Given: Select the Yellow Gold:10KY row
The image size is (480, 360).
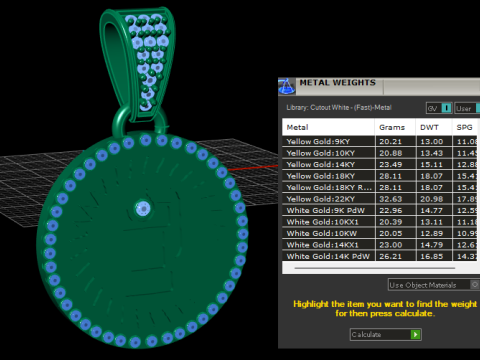Looking at the screenshot, I should (380, 153).
